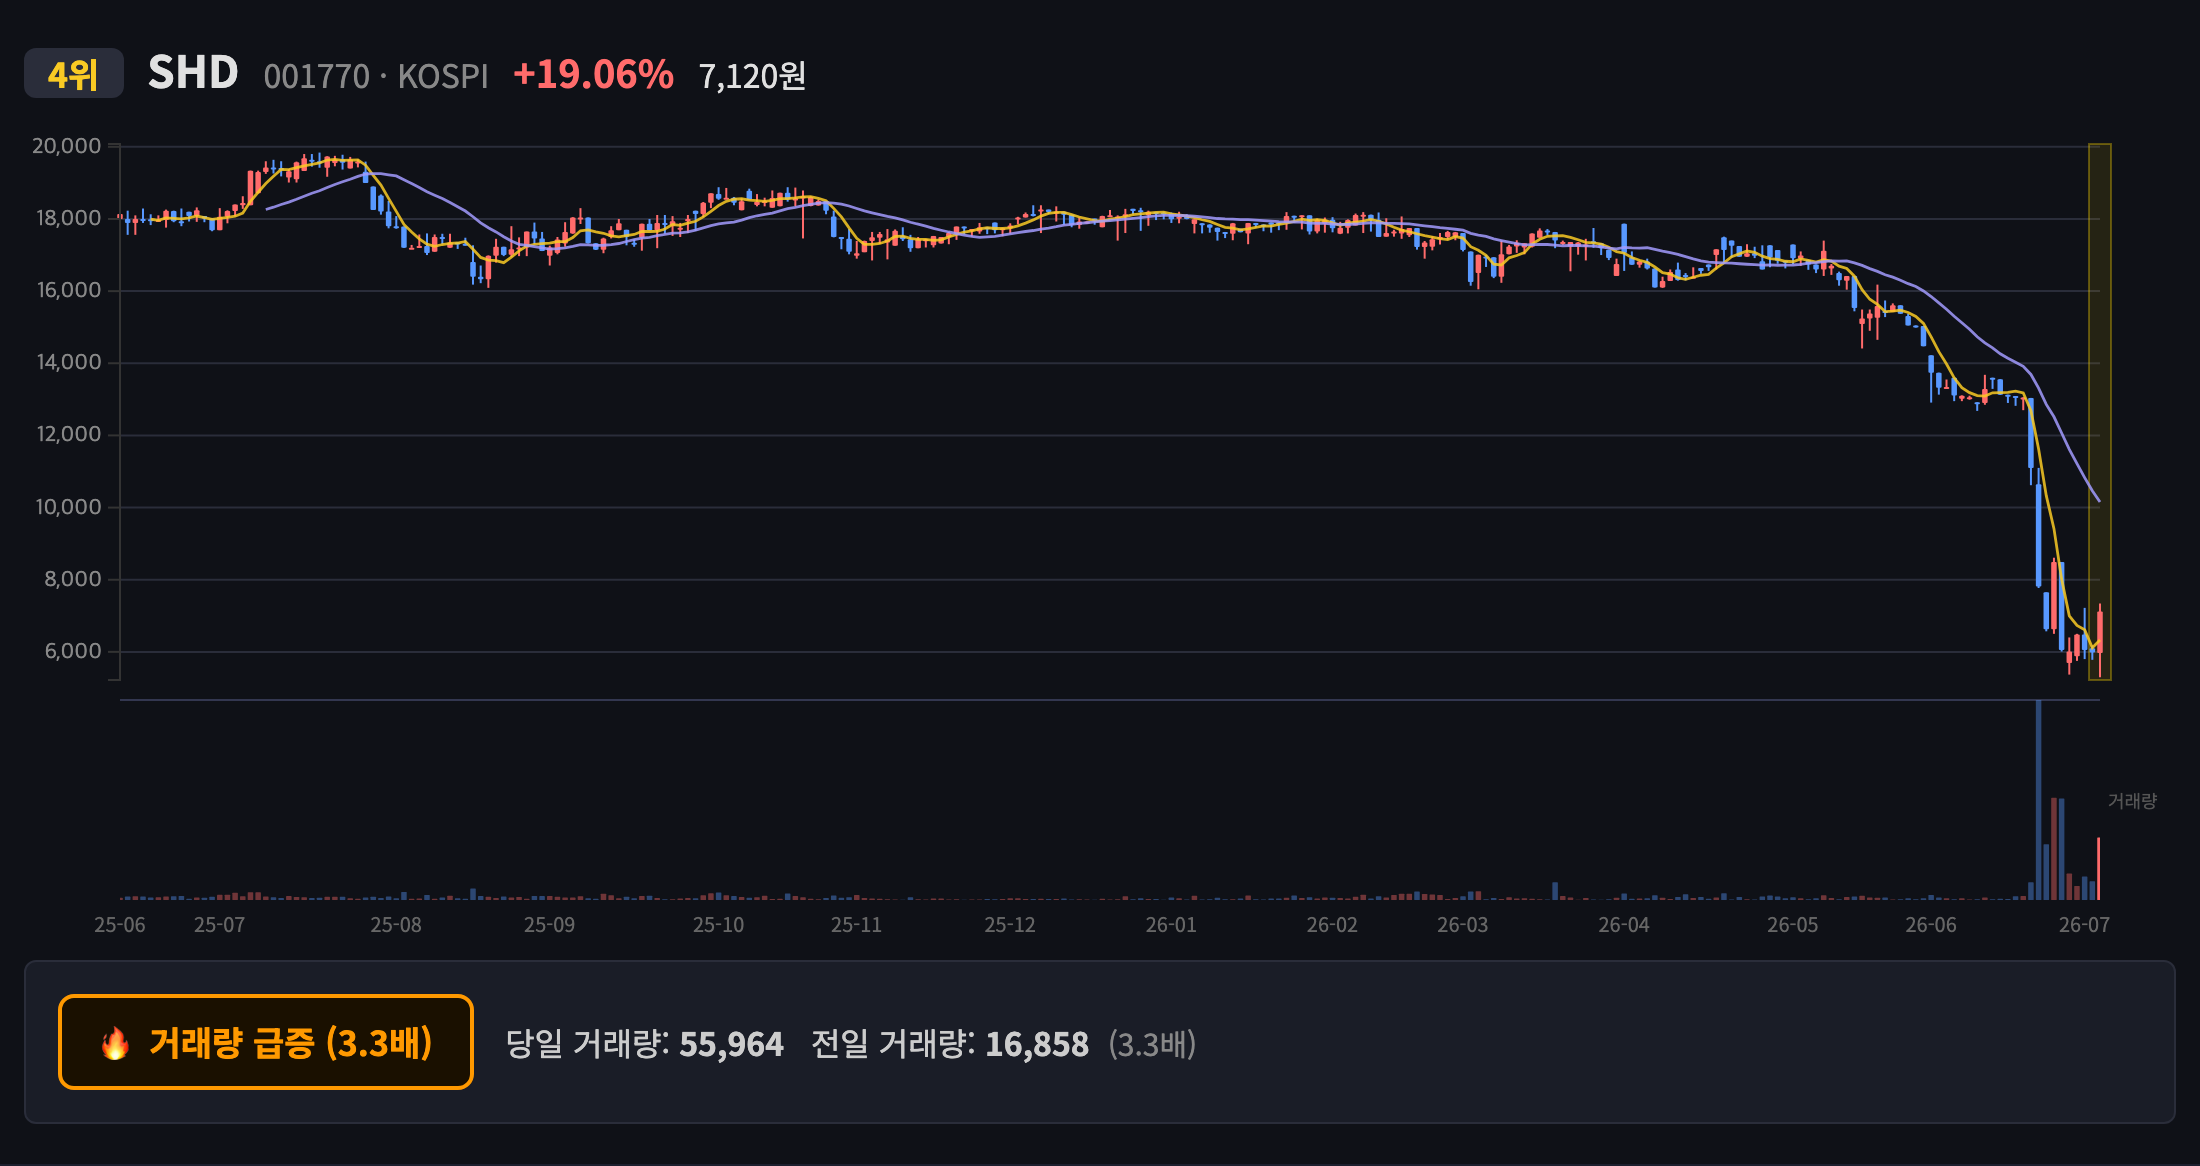
Task: Click the 8,000 y-axis label
Action: pyautogui.click(x=73, y=579)
